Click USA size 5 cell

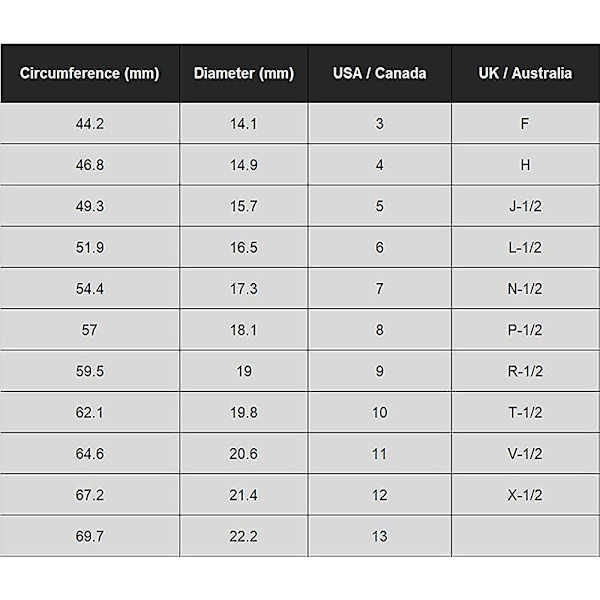[380, 206]
